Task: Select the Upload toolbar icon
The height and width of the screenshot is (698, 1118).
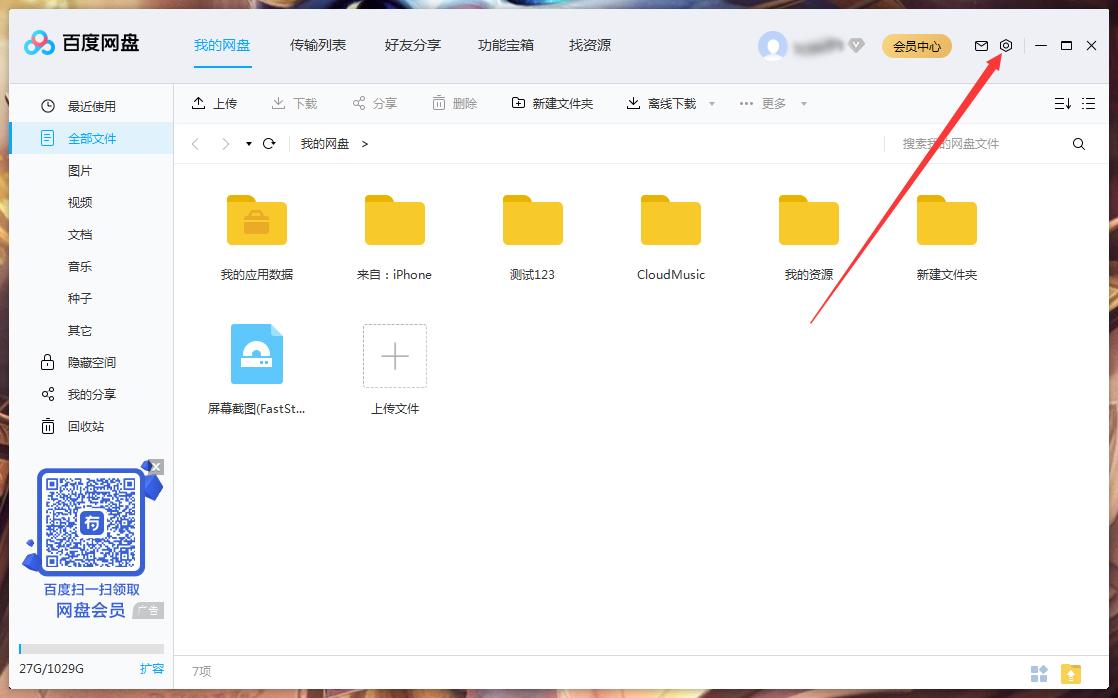Action: 215,102
